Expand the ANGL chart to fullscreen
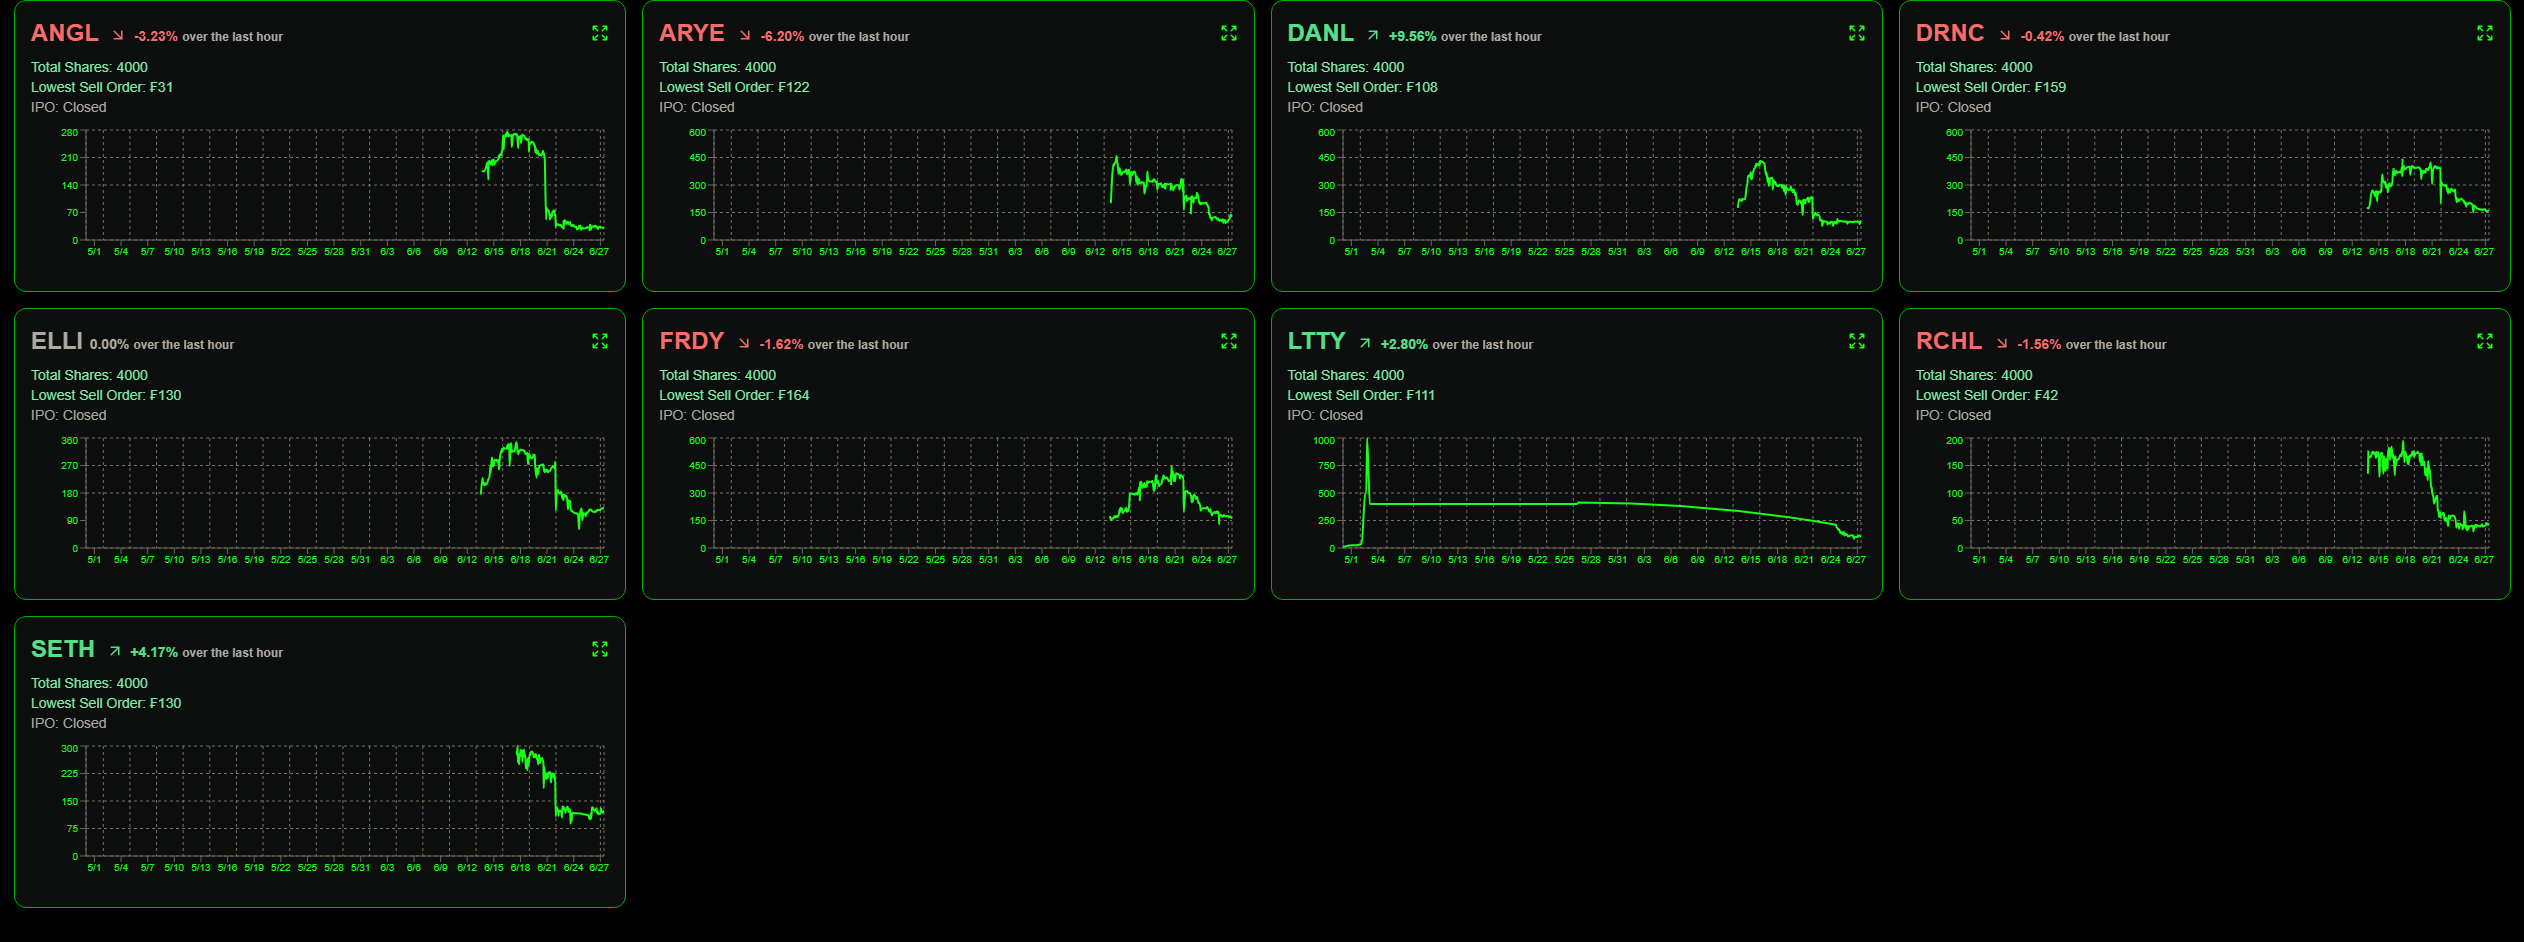Image resolution: width=2524 pixels, height=942 pixels. [600, 33]
